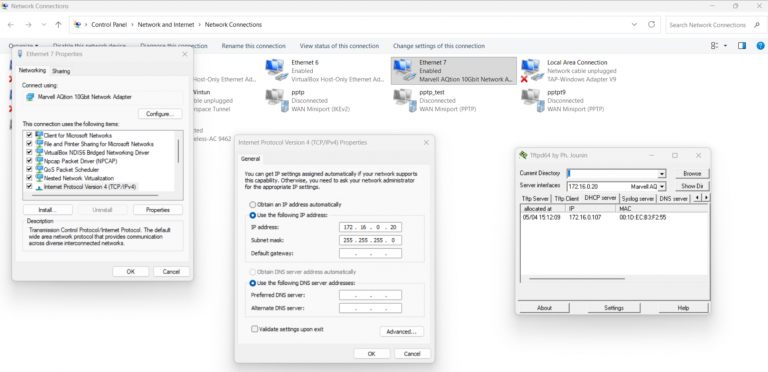
Task: Uncheck File and Printer Sharing for Microsoft Networks
Action: 29,144
